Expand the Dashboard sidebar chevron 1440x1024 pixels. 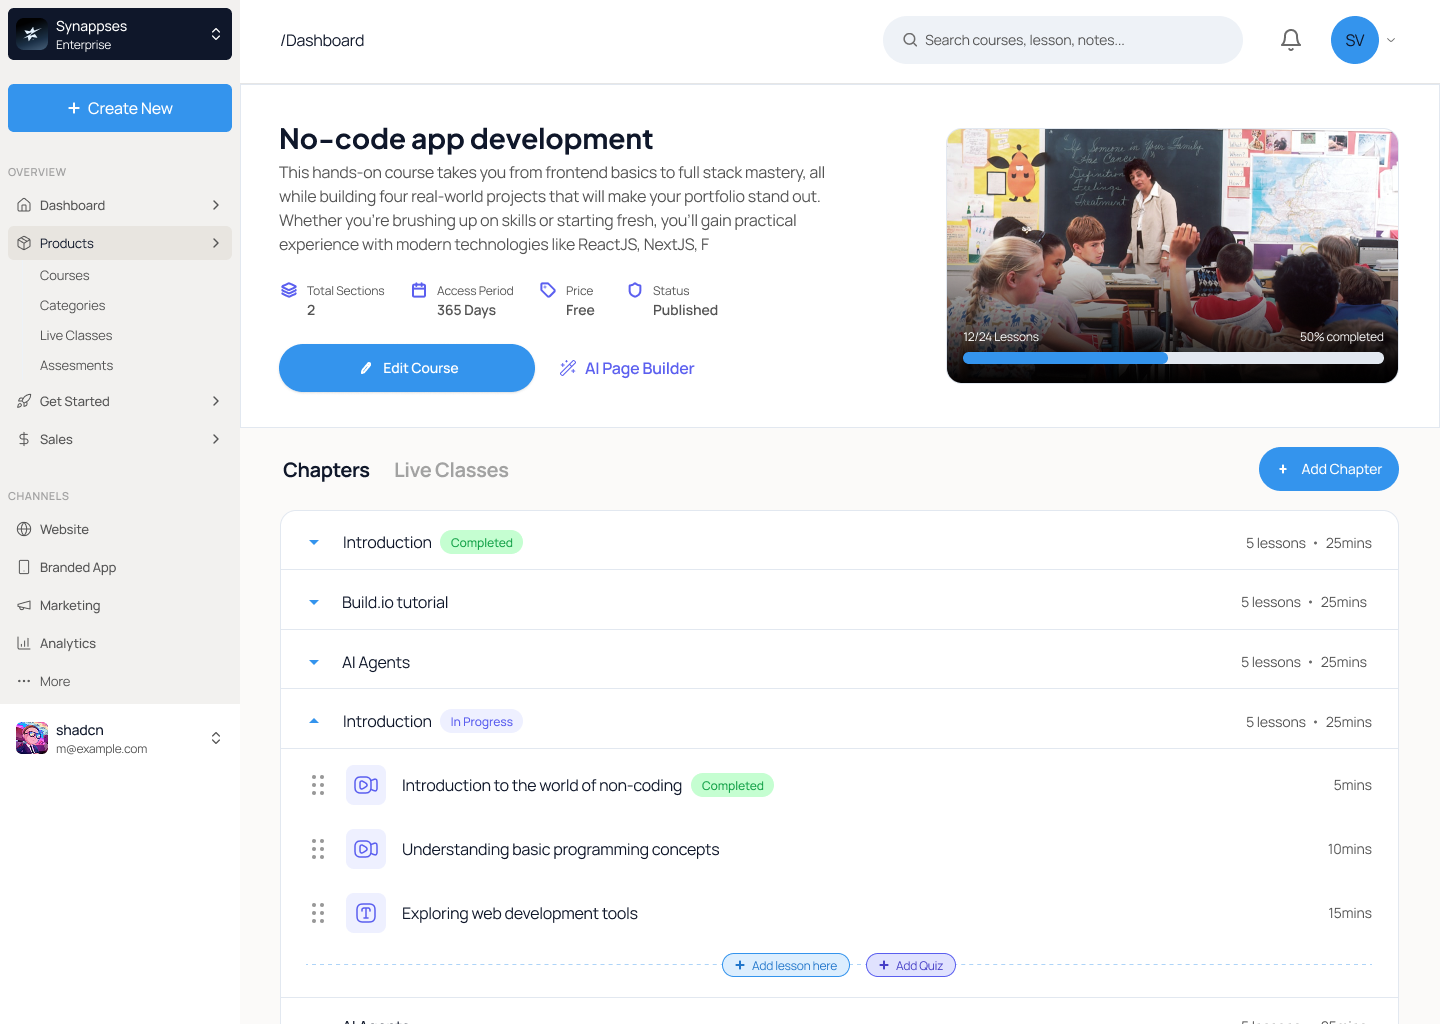(216, 205)
